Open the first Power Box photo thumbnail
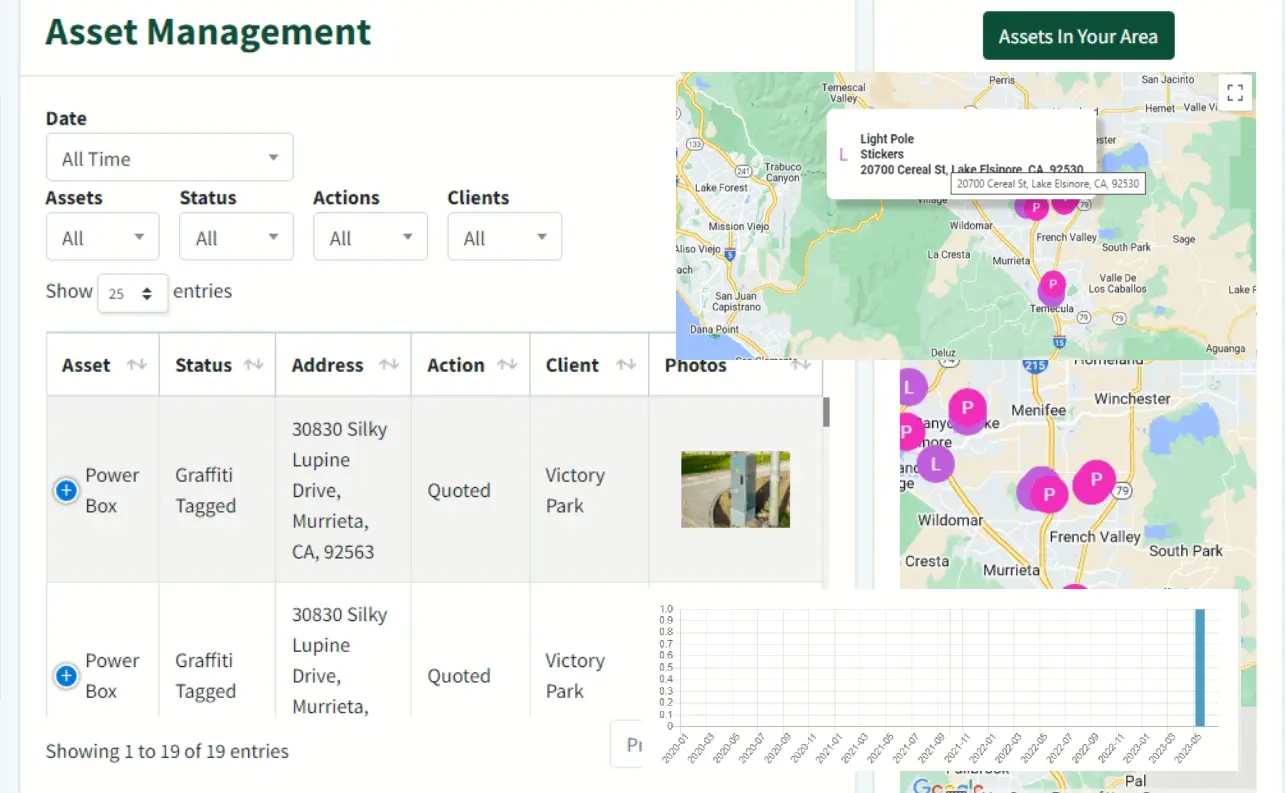 [x=735, y=489]
